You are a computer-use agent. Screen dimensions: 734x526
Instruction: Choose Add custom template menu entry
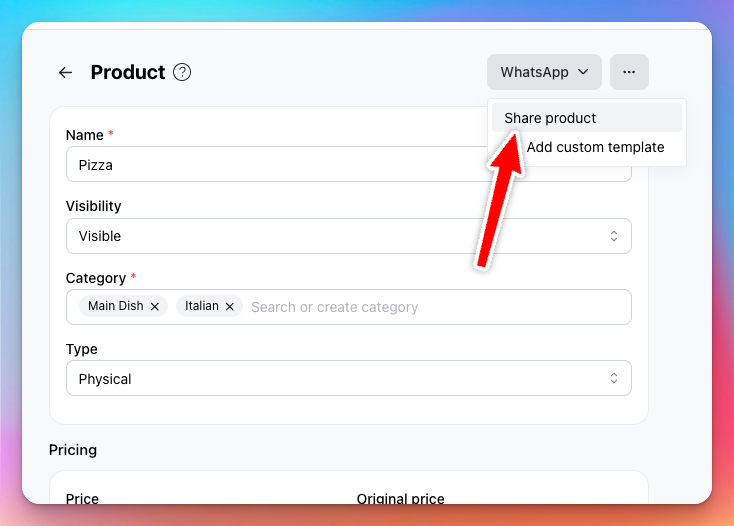595,147
